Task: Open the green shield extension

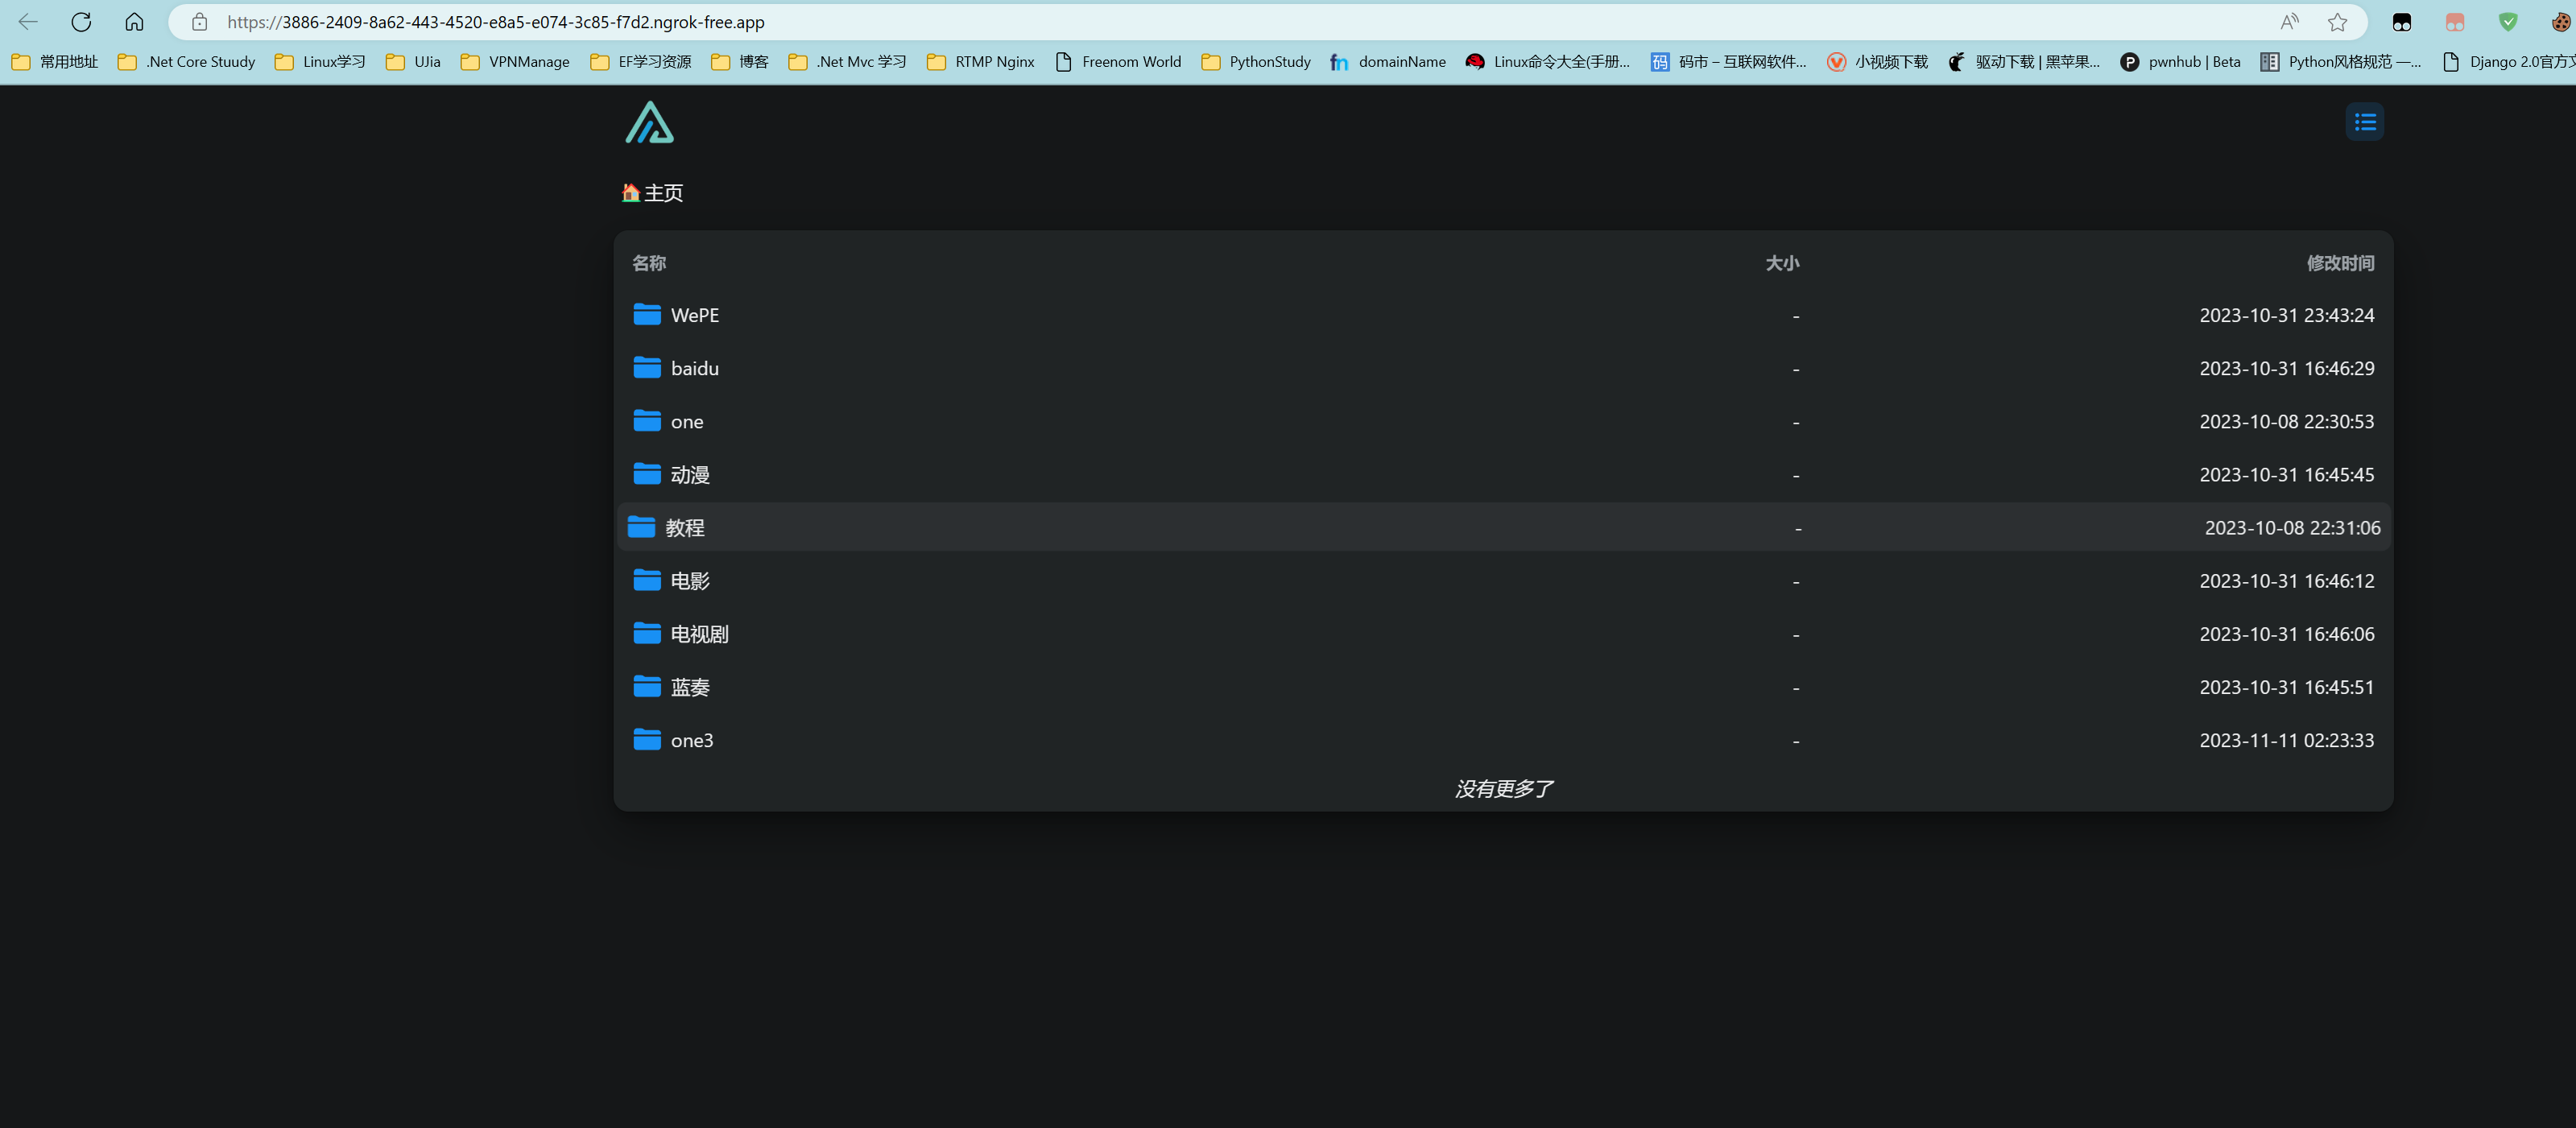Action: (2508, 22)
